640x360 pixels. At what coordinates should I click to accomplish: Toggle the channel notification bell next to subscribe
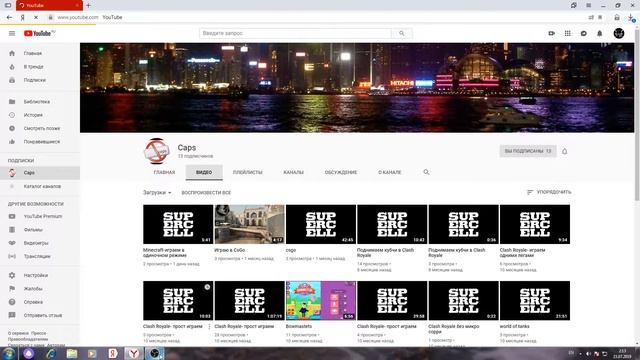coord(564,151)
